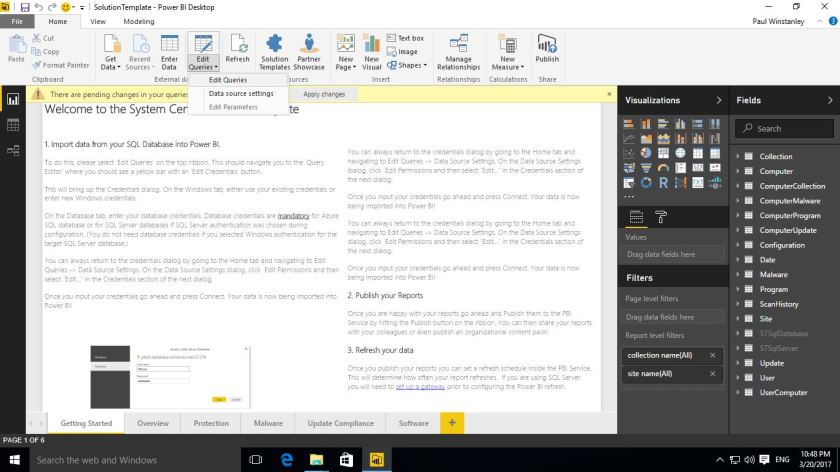Remove the site name(All) filter

[712, 374]
